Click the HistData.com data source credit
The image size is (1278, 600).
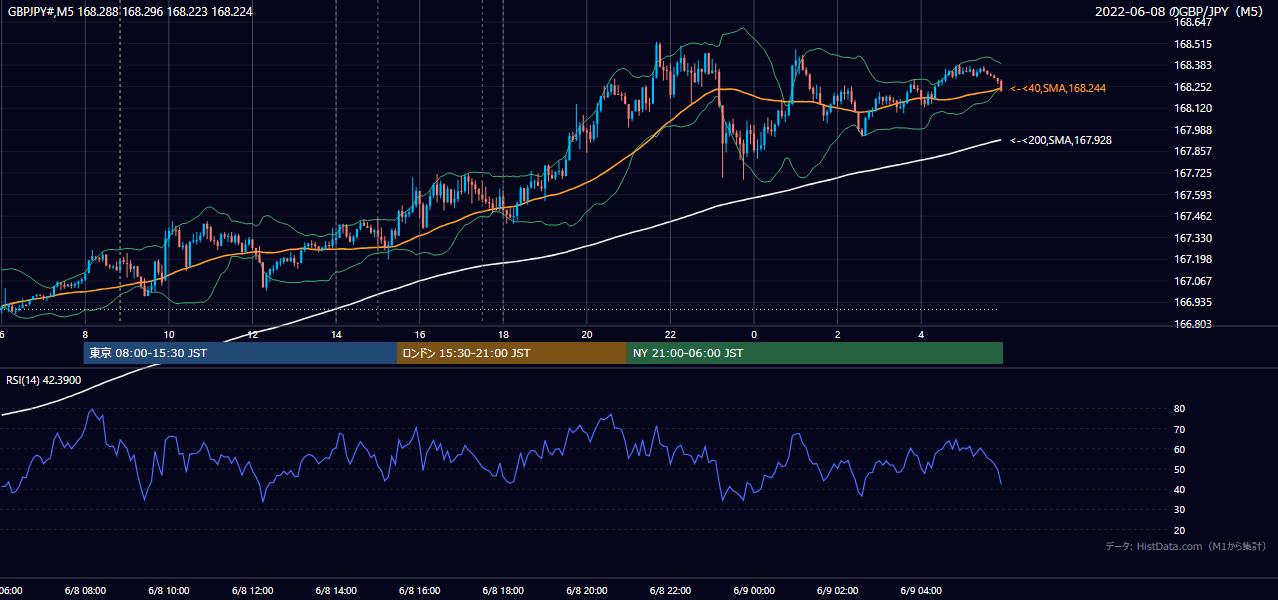pos(1186,546)
